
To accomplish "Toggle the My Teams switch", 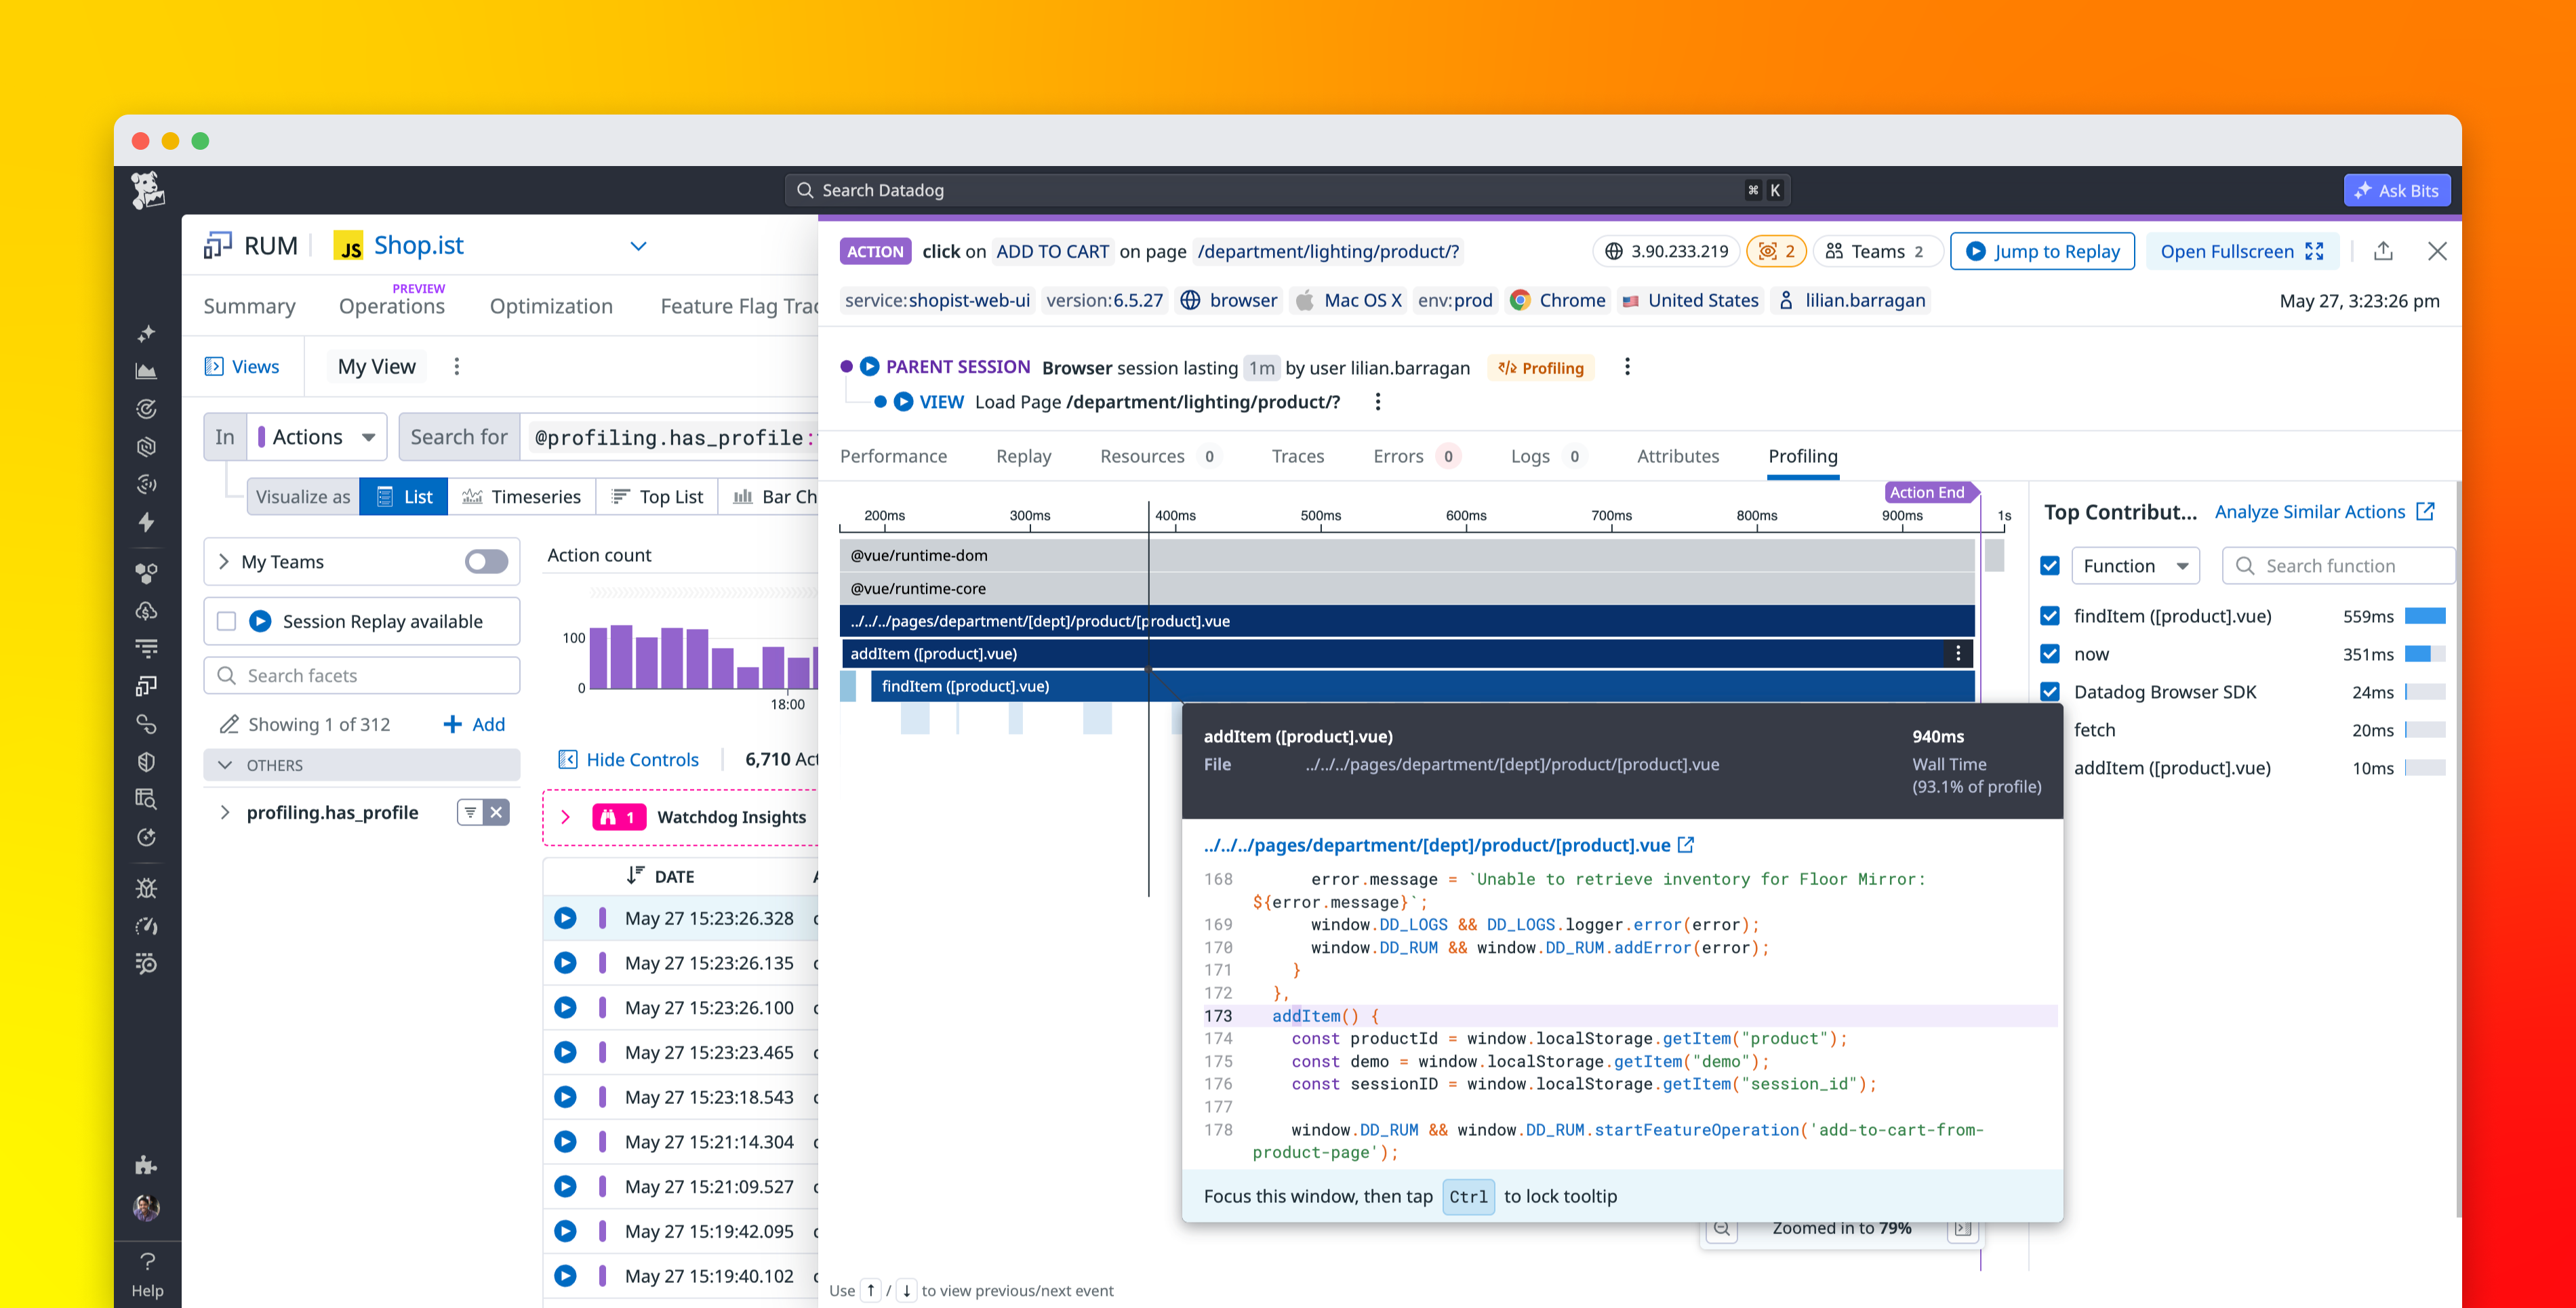I will [487, 562].
